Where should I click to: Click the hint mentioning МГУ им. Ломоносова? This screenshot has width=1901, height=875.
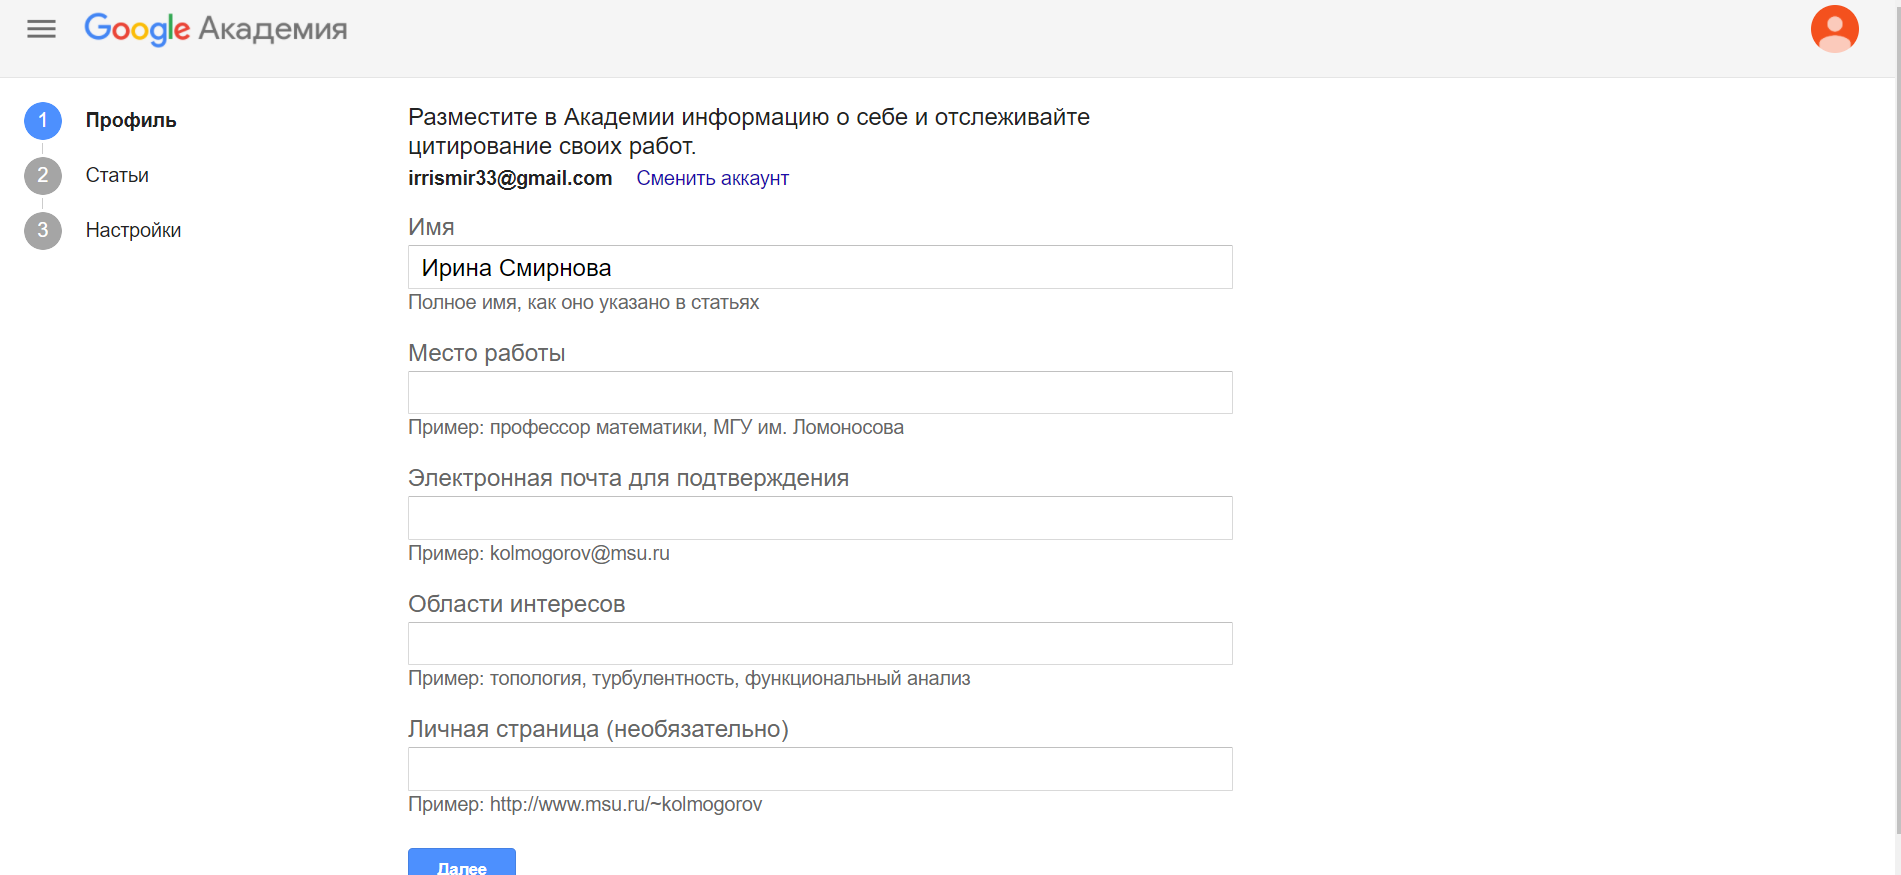[x=656, y=427]
